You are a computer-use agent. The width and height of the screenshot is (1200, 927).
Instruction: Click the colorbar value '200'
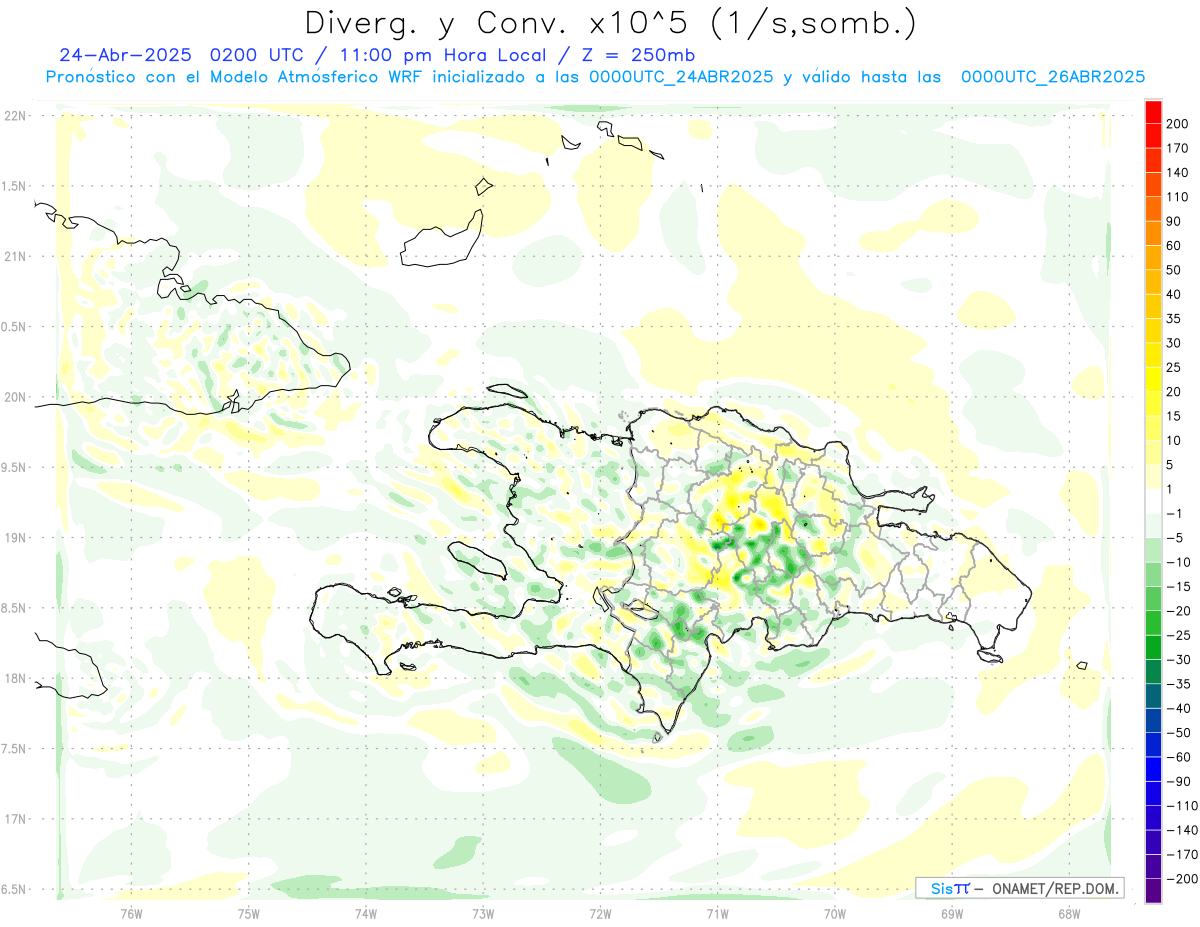coord(1177,124)
